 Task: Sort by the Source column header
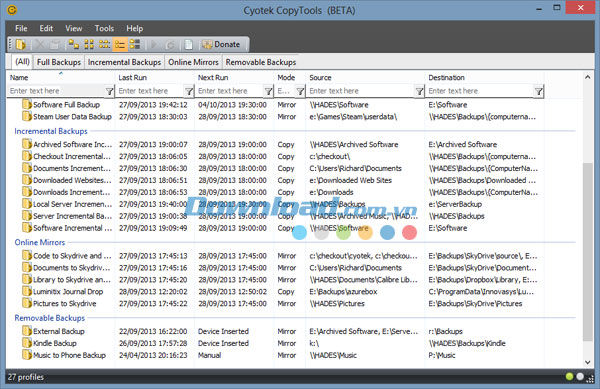point(365,77)
